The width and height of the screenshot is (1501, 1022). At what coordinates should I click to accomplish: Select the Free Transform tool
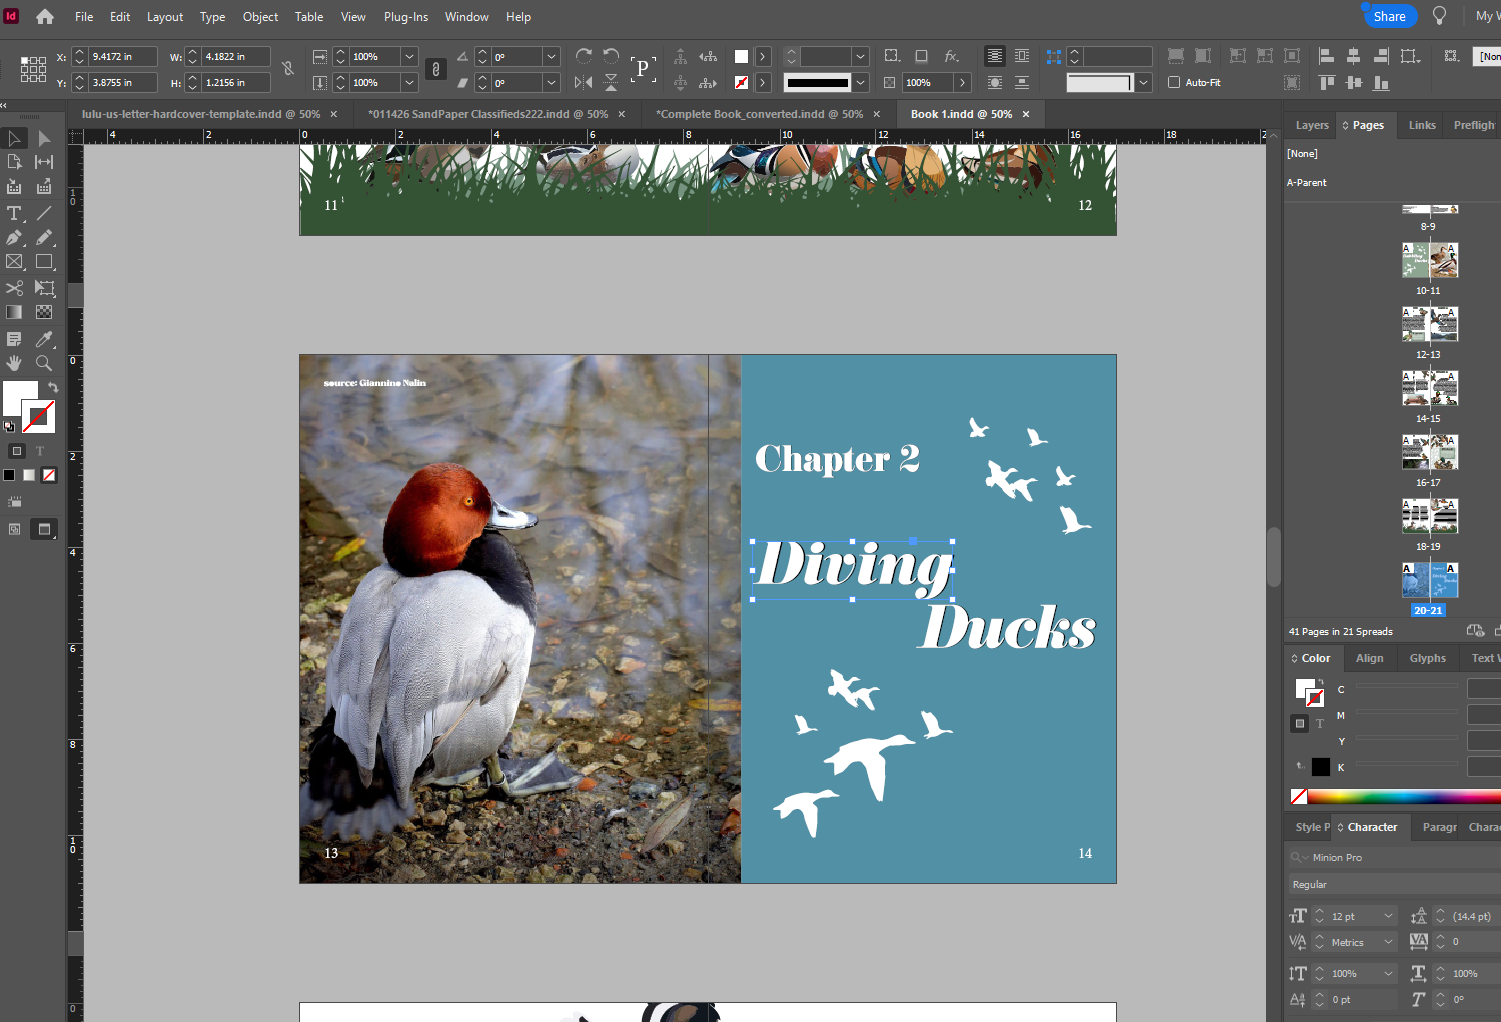point(44,288)
